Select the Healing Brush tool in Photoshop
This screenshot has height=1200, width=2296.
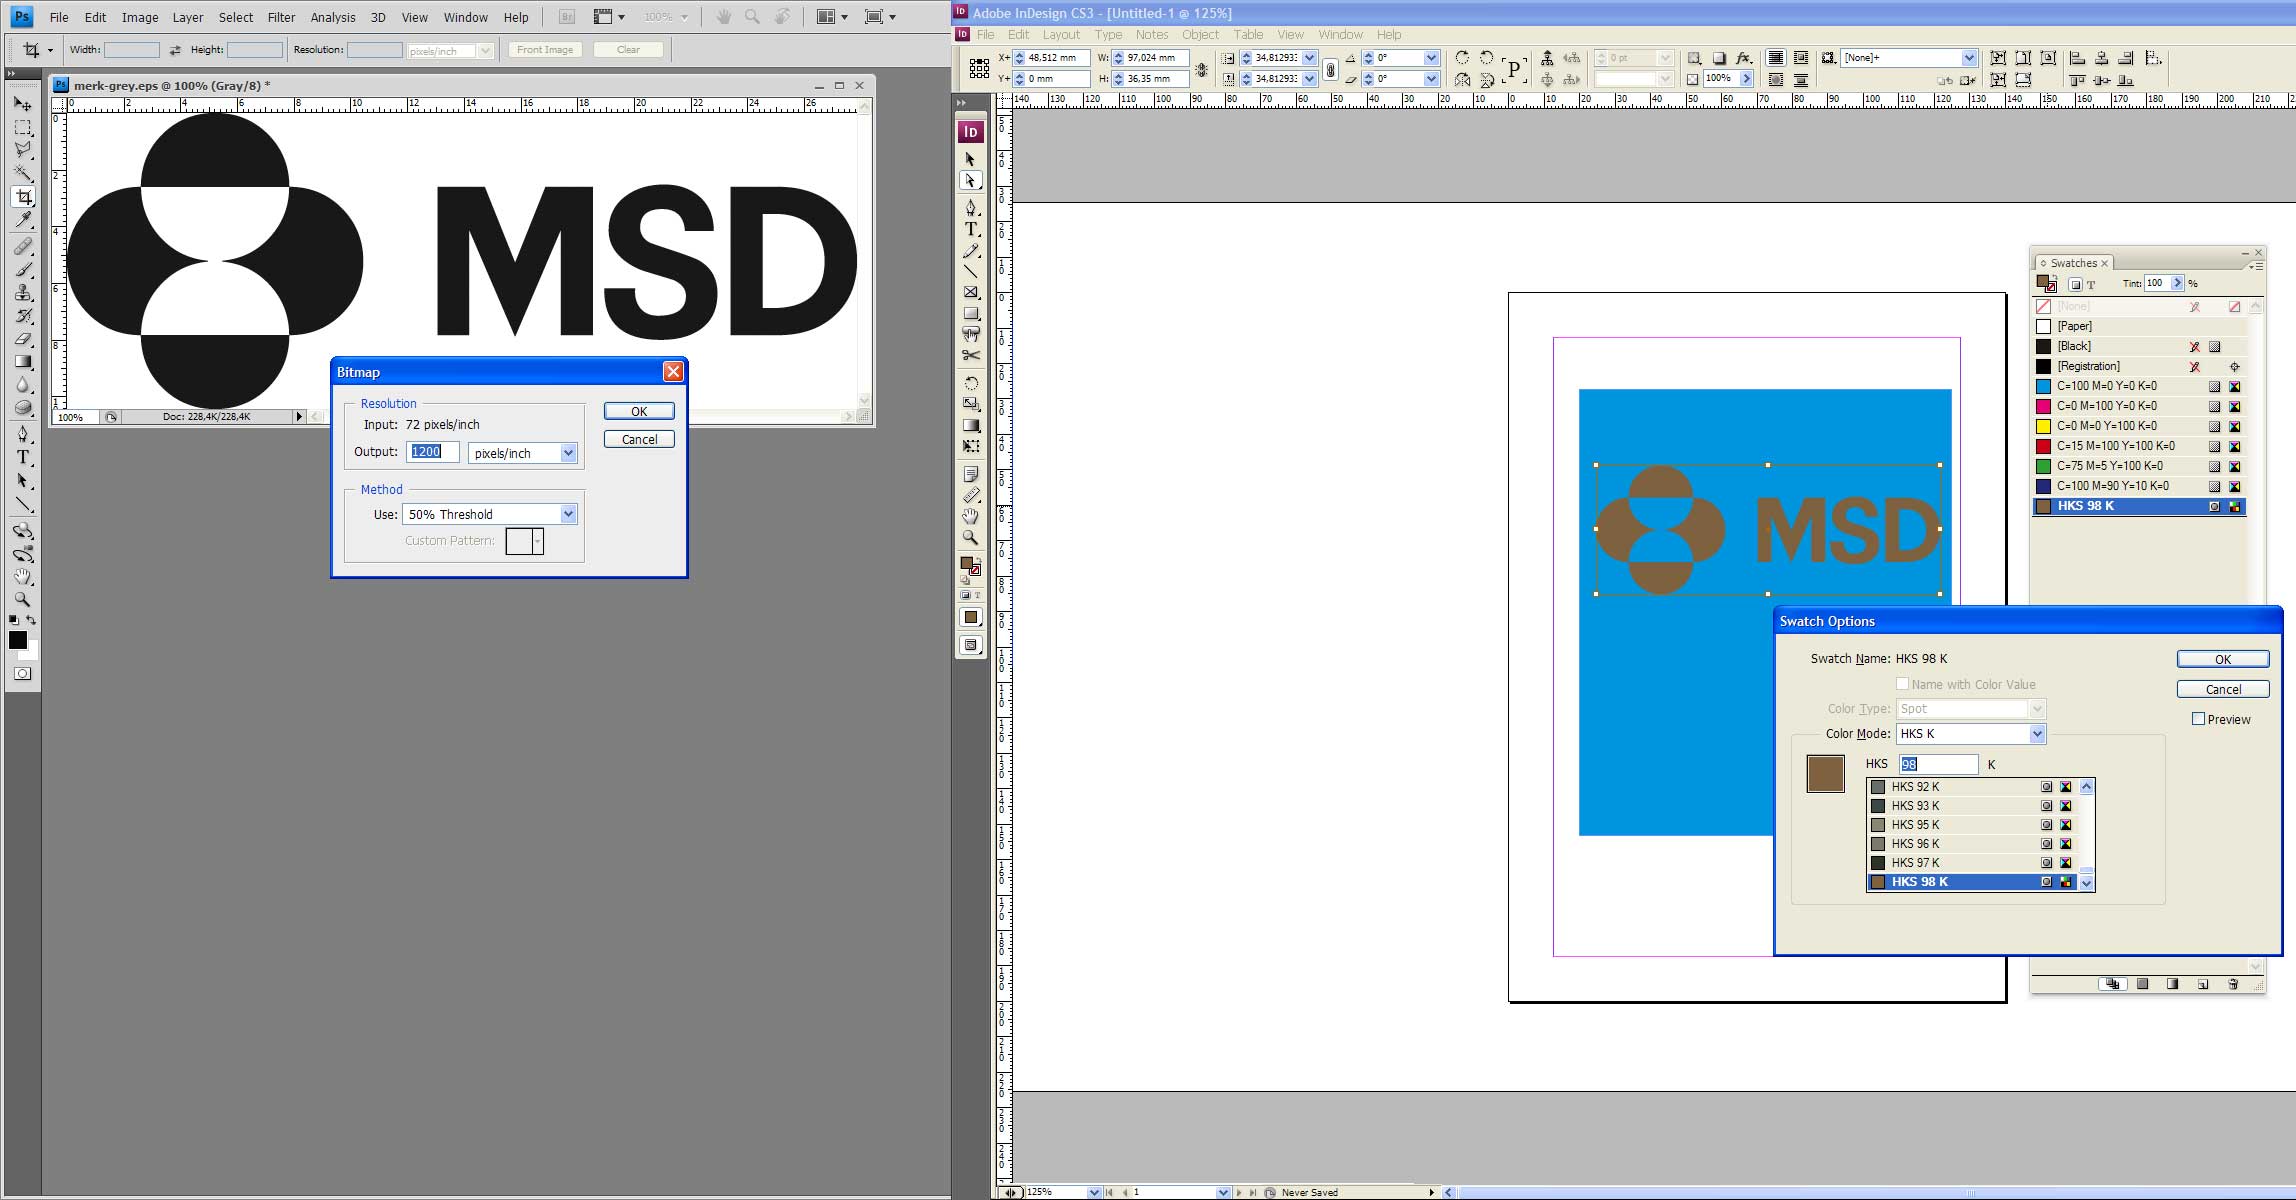(x=22, y=246)
